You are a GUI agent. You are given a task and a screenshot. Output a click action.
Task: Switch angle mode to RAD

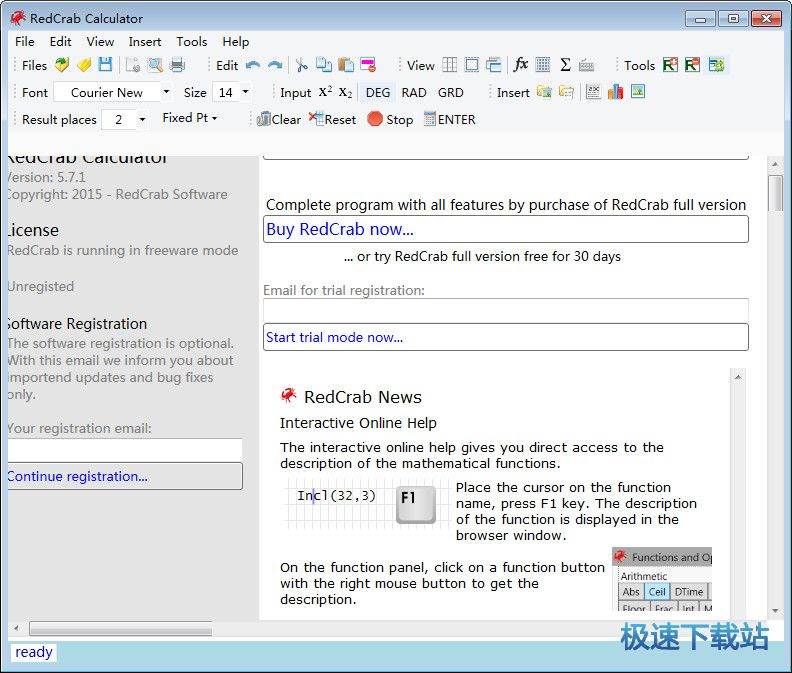click(414, 92)
